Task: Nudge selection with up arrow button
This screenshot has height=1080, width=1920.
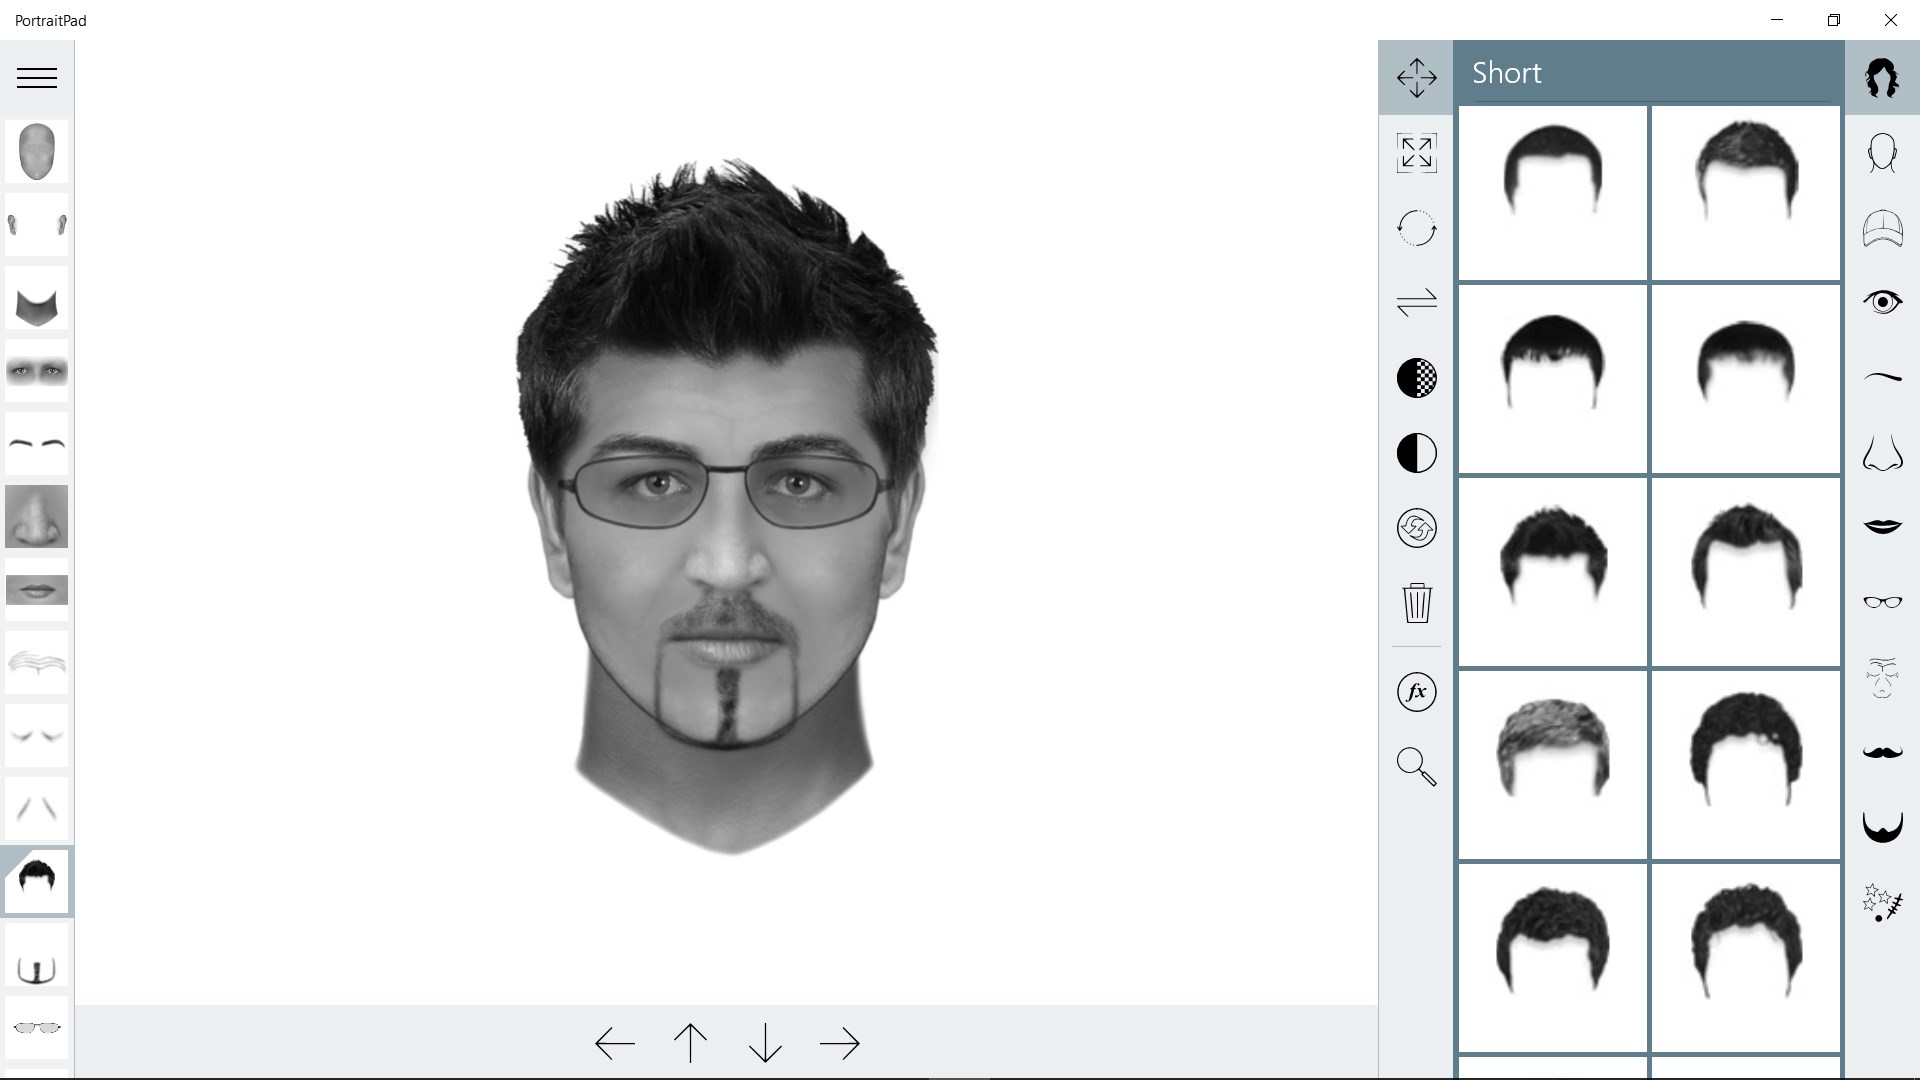Action: point(690,1043)
